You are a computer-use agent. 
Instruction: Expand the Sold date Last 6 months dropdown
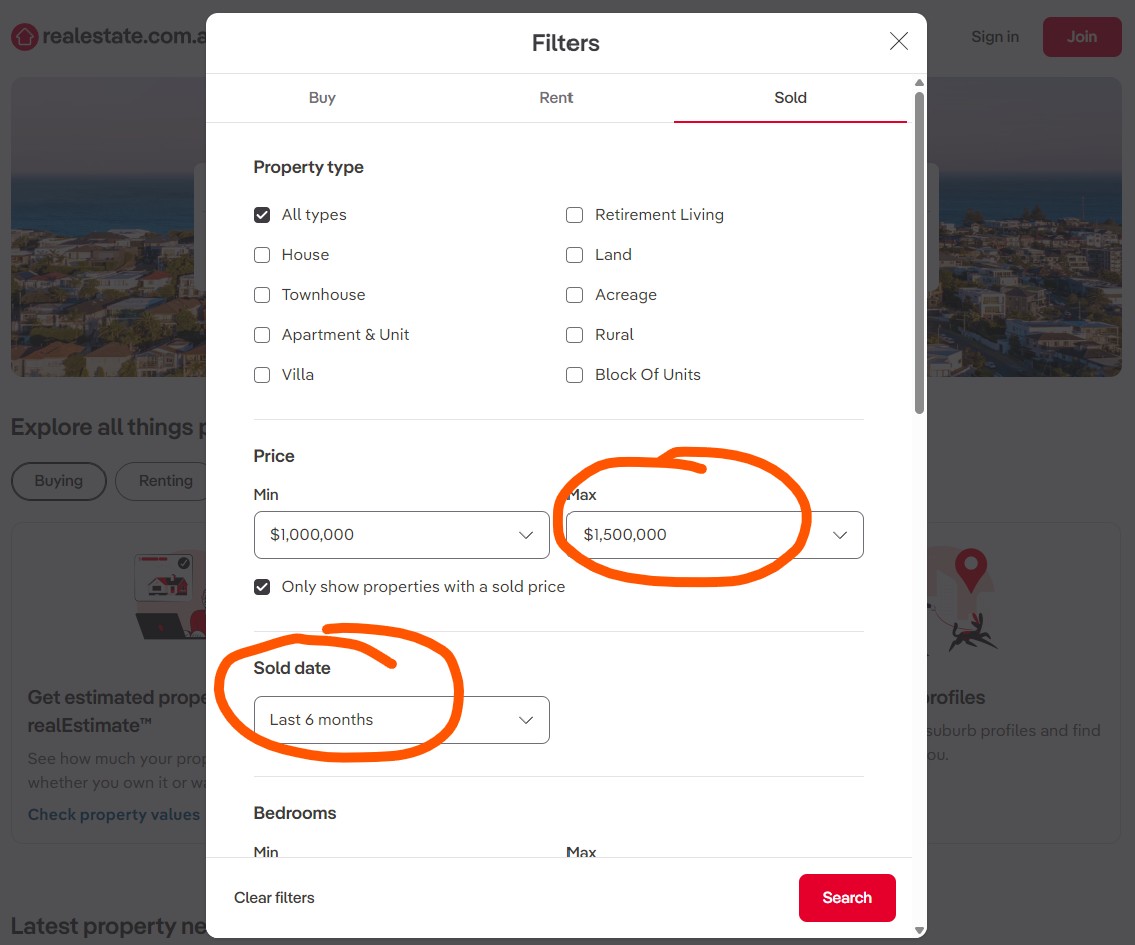point(402,720)
